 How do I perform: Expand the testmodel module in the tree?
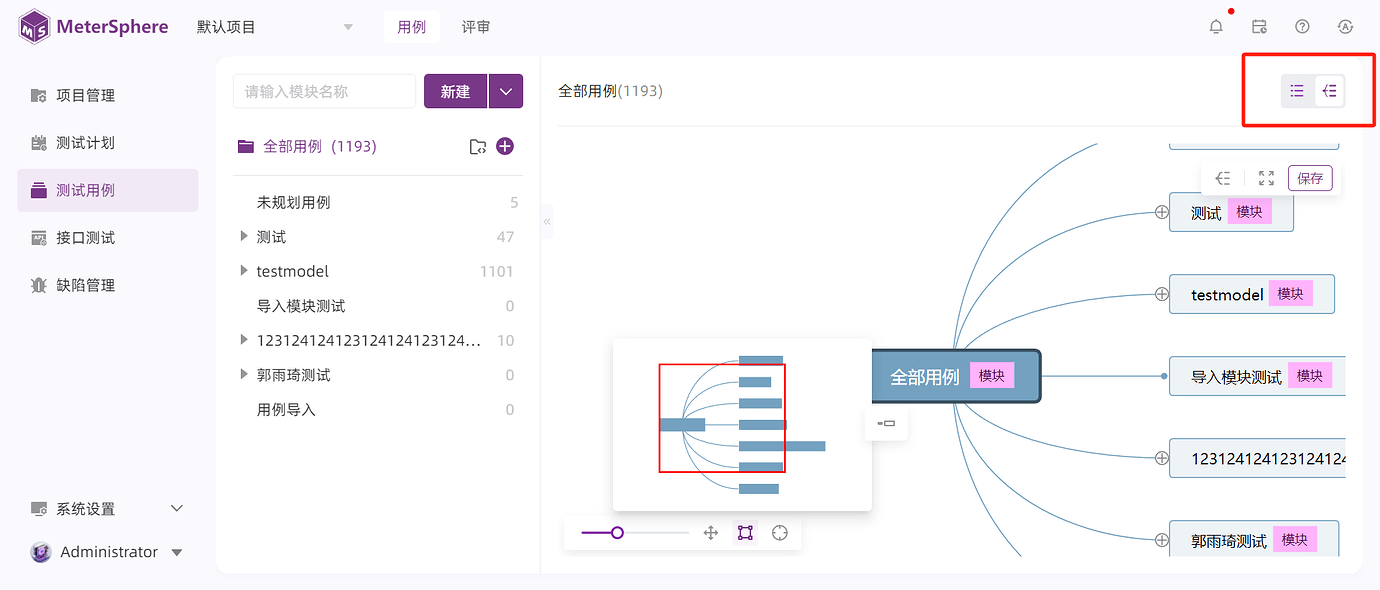(x=244, y=270)
